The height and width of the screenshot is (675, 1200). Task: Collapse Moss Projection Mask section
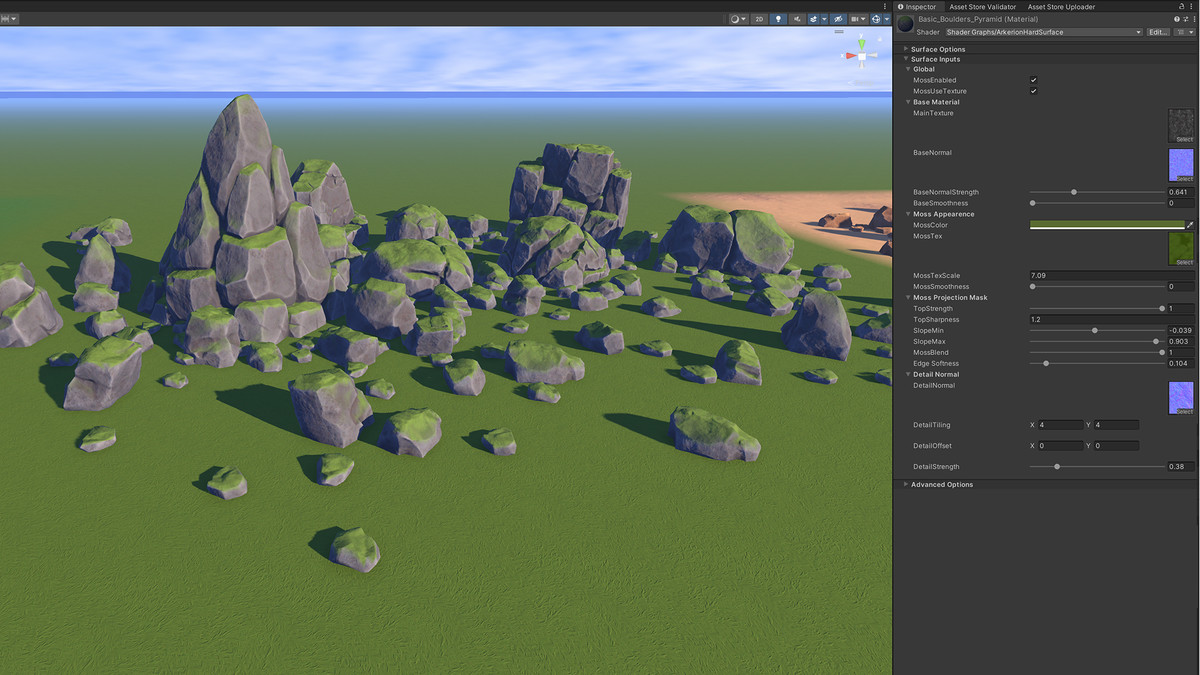(x=908, y=298)
